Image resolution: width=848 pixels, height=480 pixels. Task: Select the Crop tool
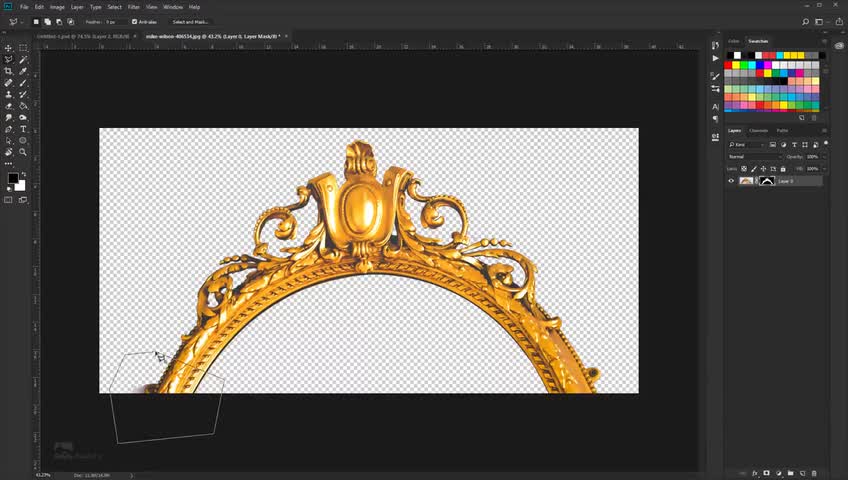8,71
